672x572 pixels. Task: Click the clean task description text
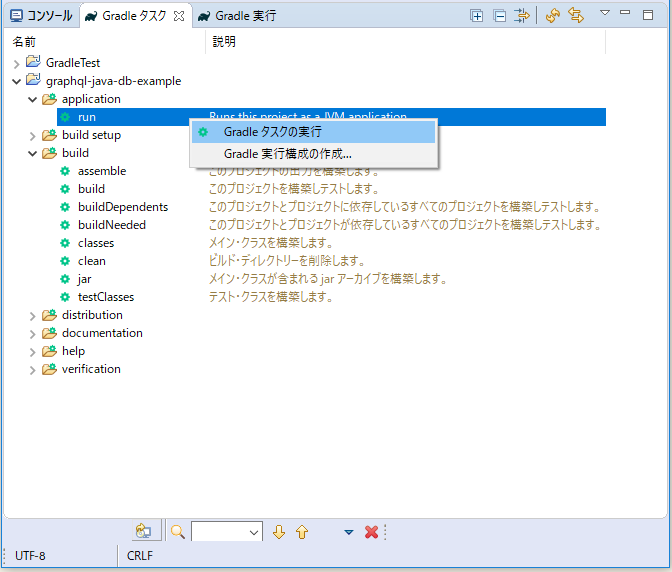pyautogui.click(x=287, y=261)
